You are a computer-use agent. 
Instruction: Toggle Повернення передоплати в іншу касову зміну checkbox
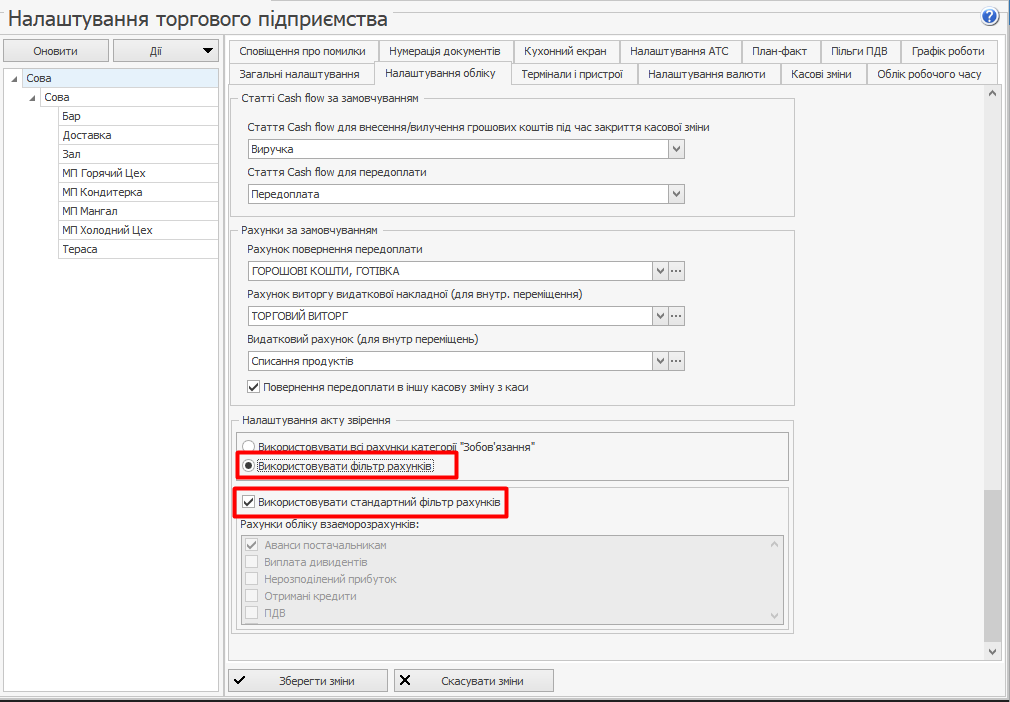tap(253, 387)
